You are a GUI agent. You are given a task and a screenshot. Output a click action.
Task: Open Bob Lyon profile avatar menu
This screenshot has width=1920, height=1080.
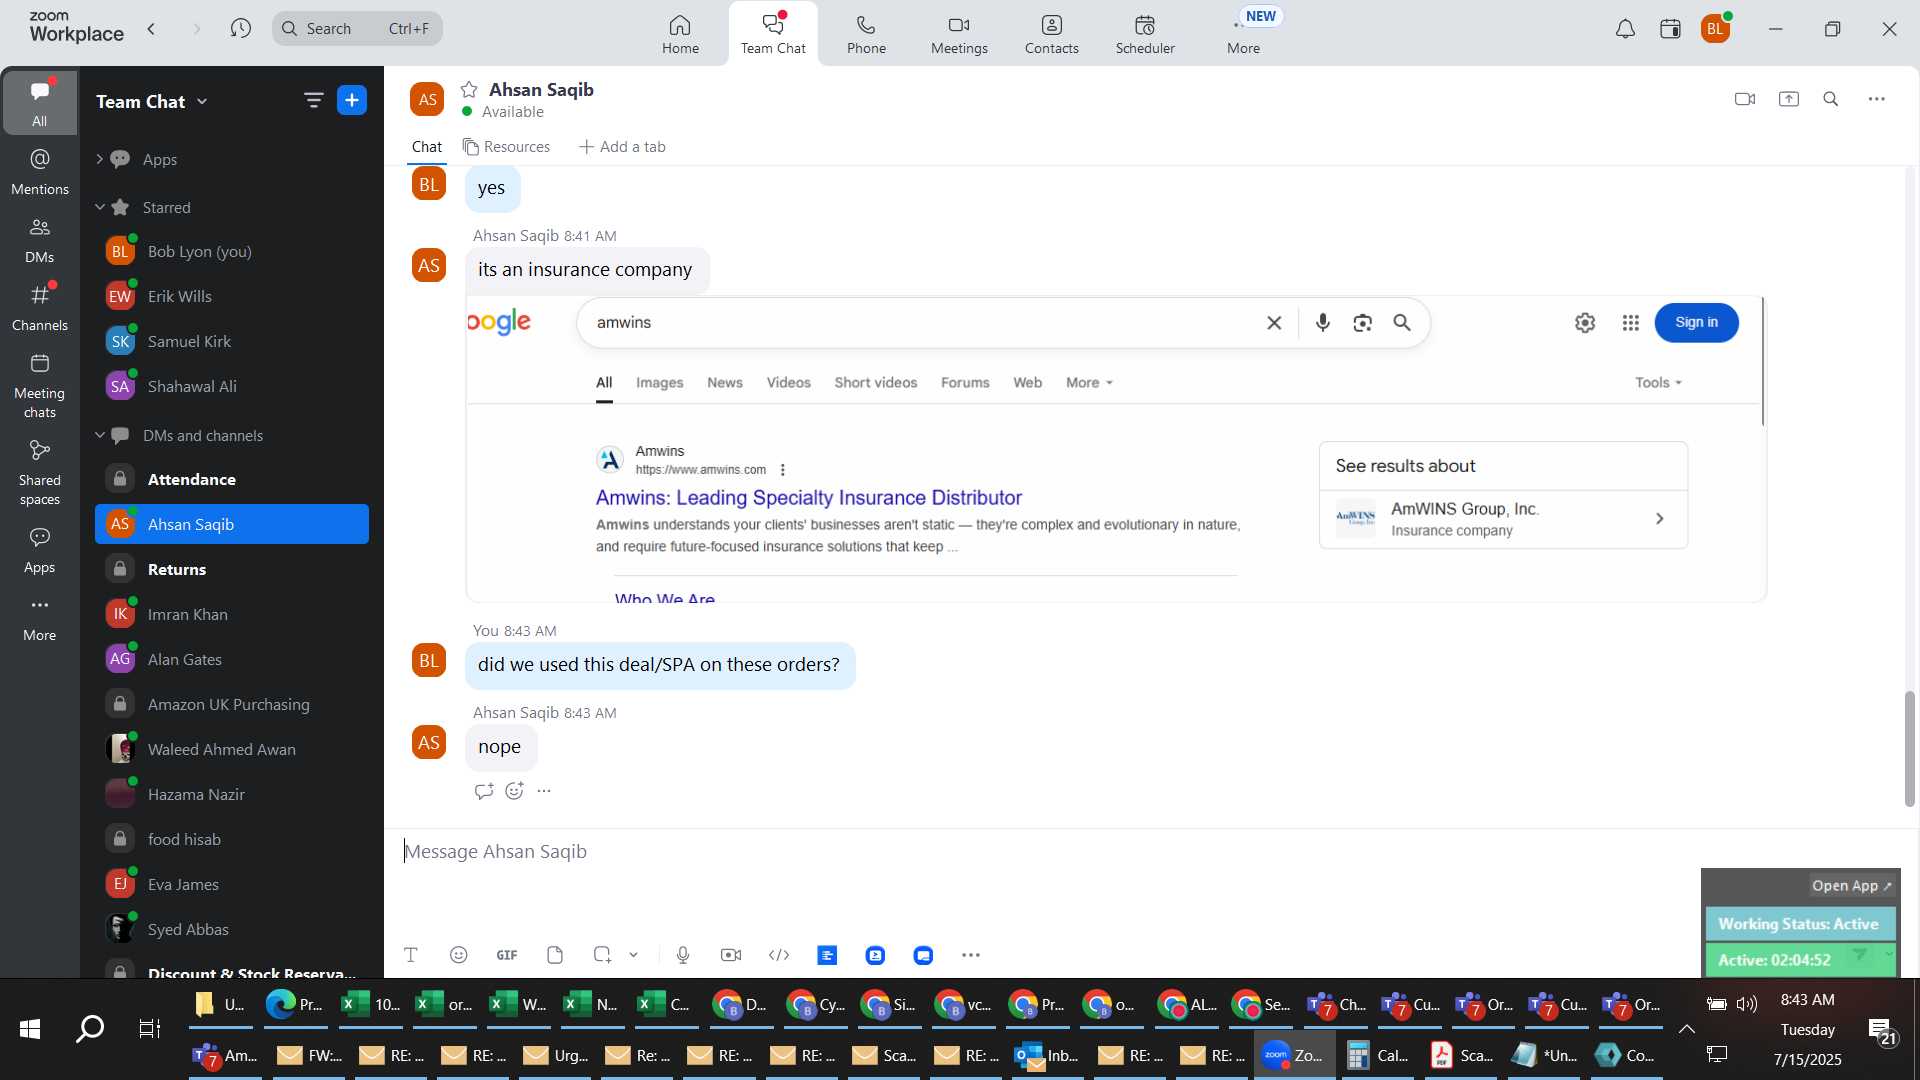(x=1716, y=29)
